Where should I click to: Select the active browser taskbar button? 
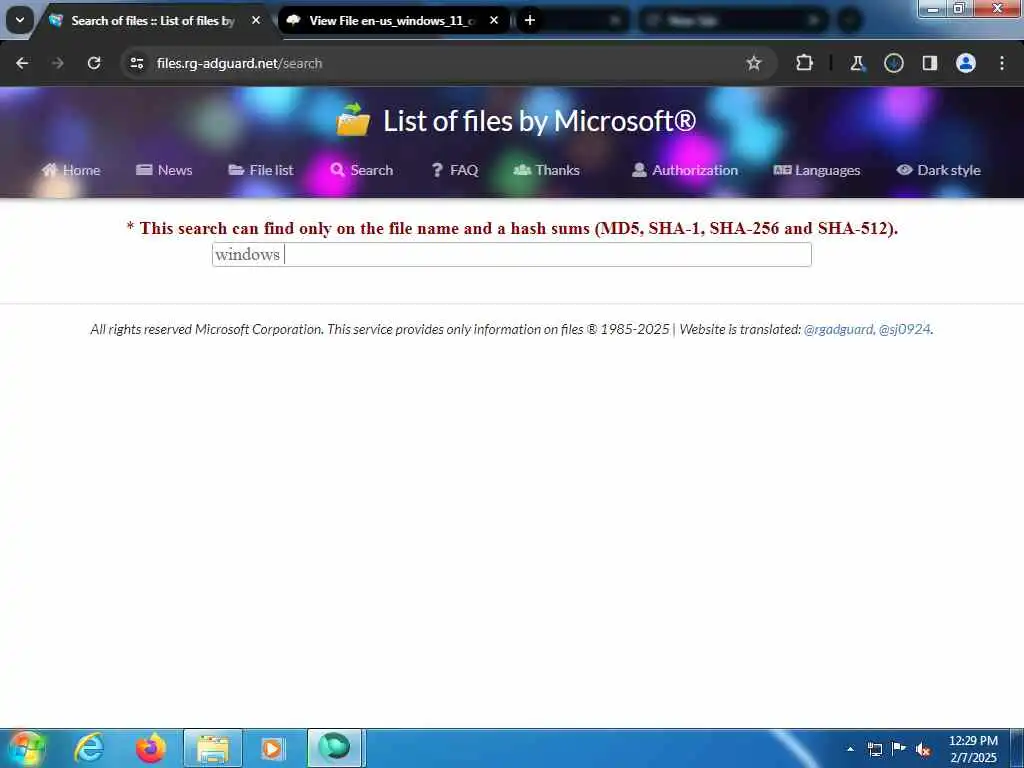click(334, 748)
